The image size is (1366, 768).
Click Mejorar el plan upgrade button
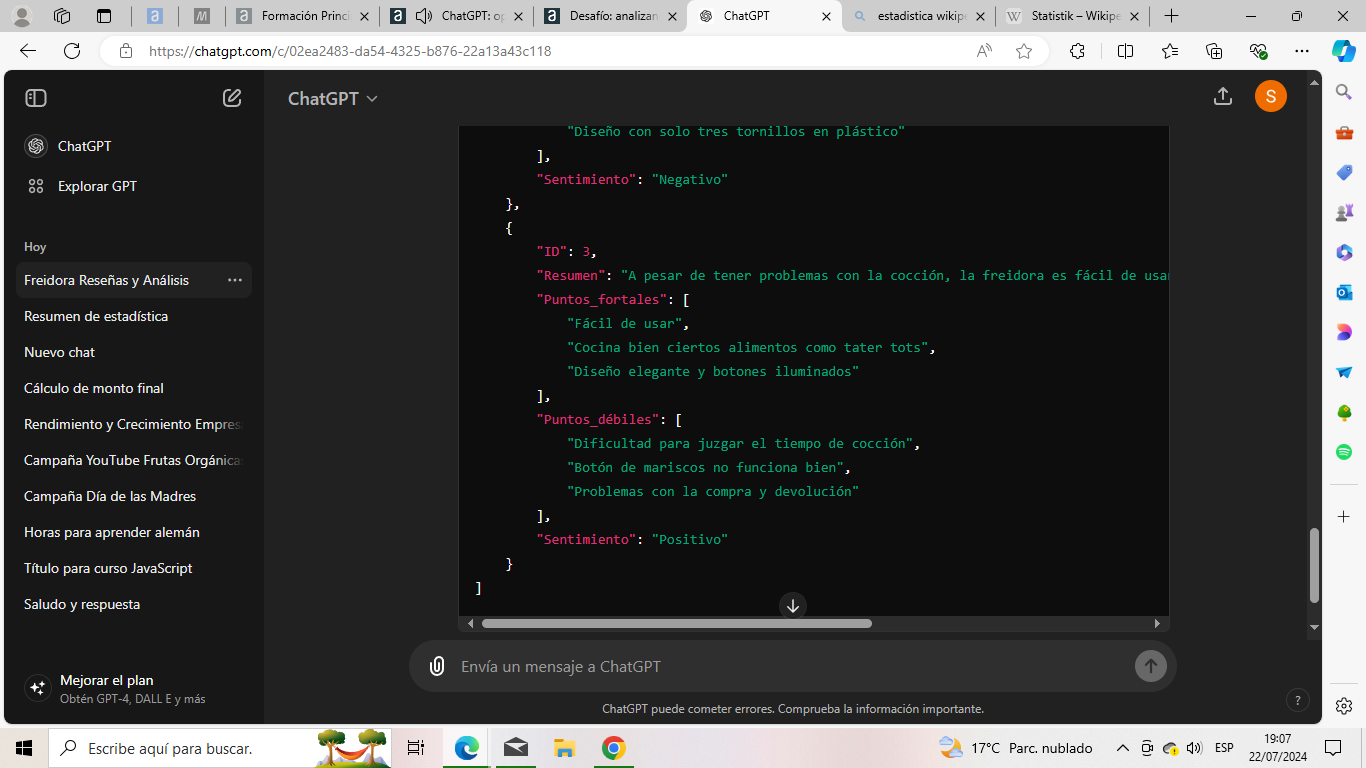click(x=134, y=688)
